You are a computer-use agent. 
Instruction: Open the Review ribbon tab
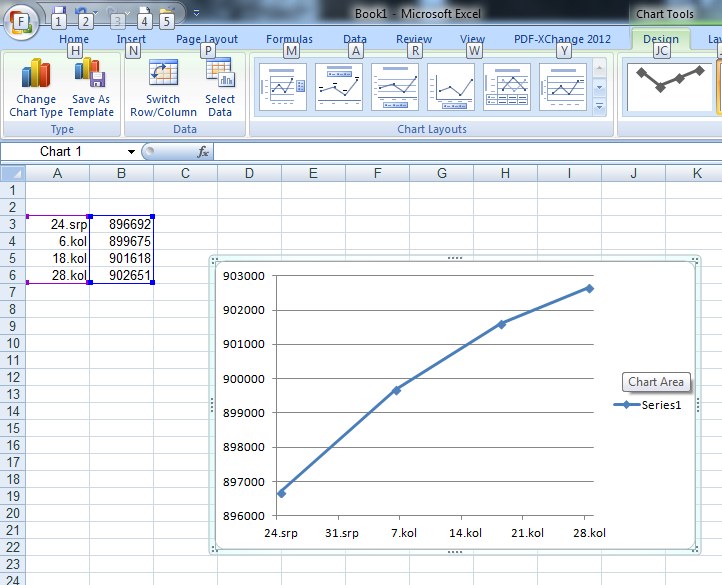tap(414, 39)
